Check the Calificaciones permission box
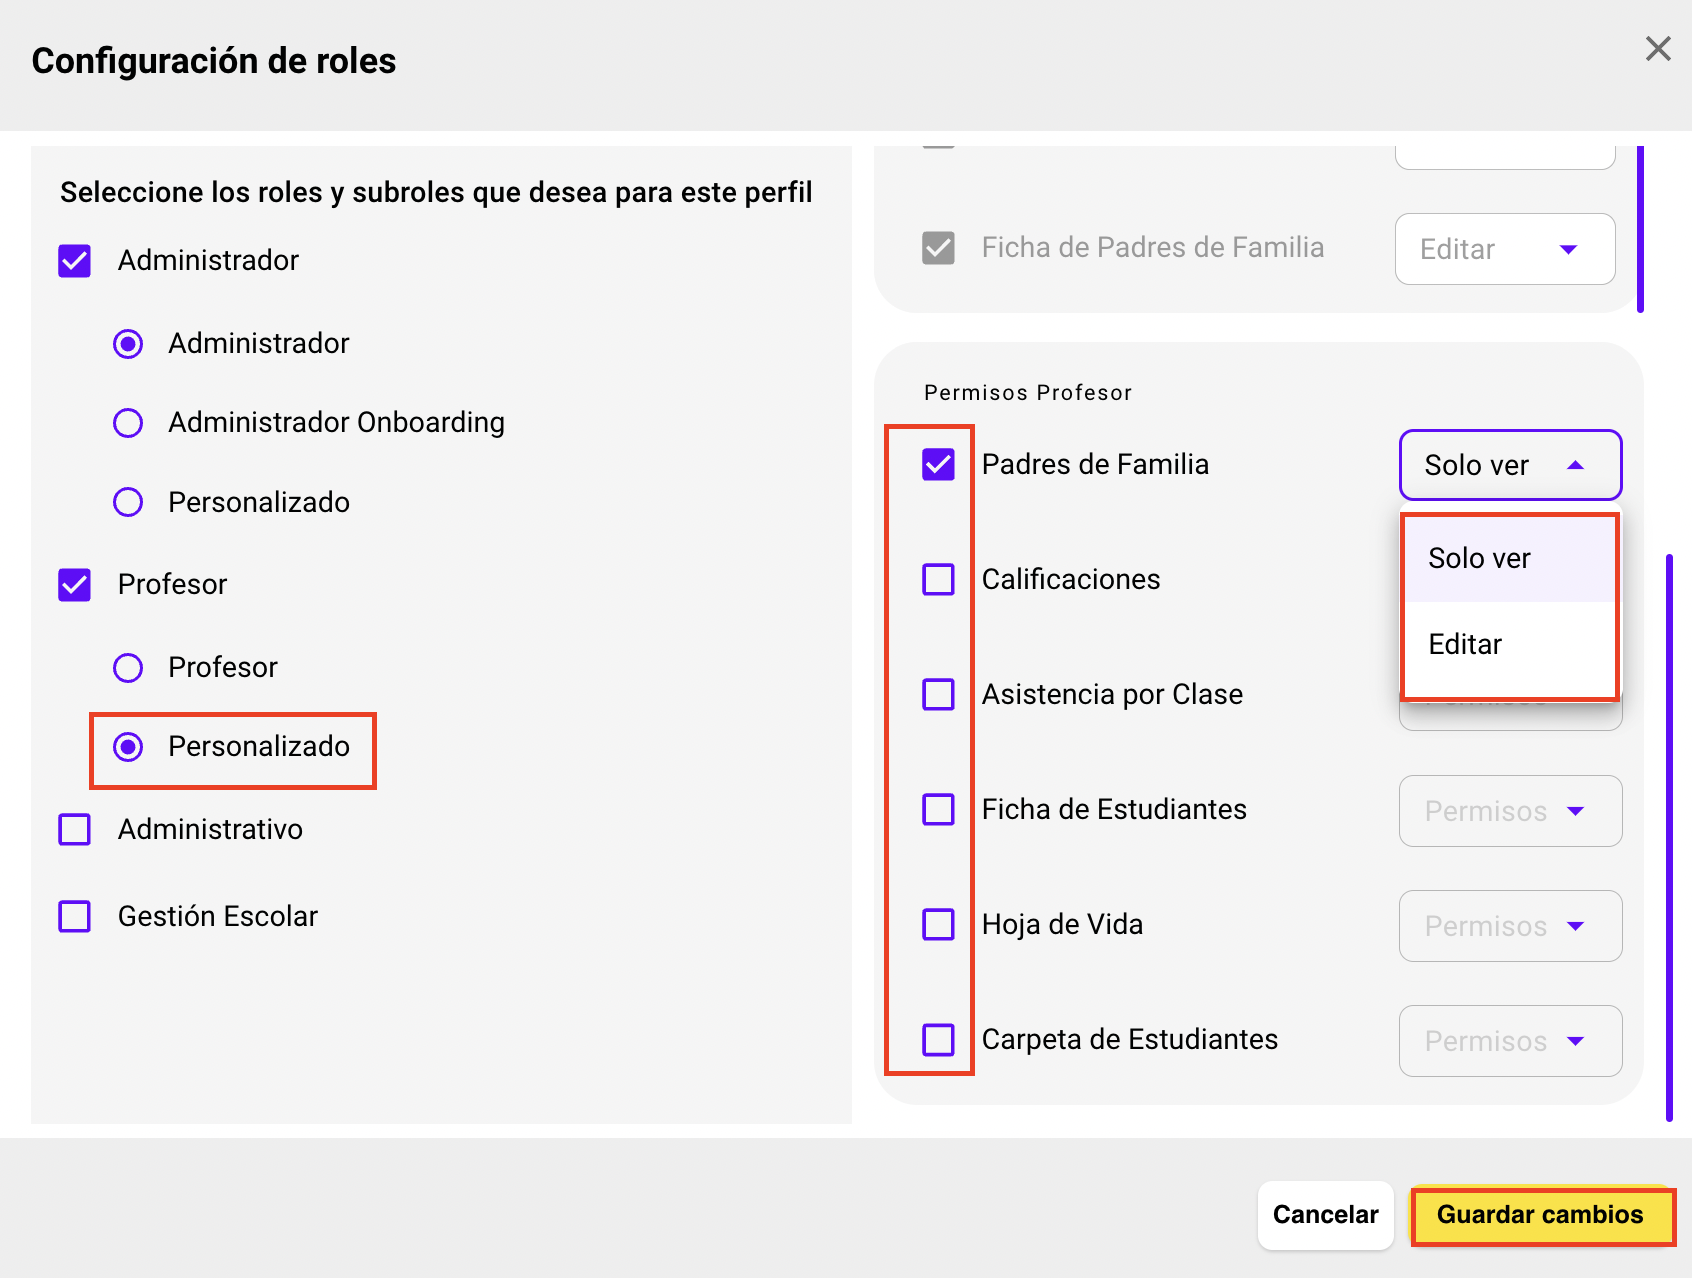This screenshot has width=1692, height=1278. [x=938, y=579]
